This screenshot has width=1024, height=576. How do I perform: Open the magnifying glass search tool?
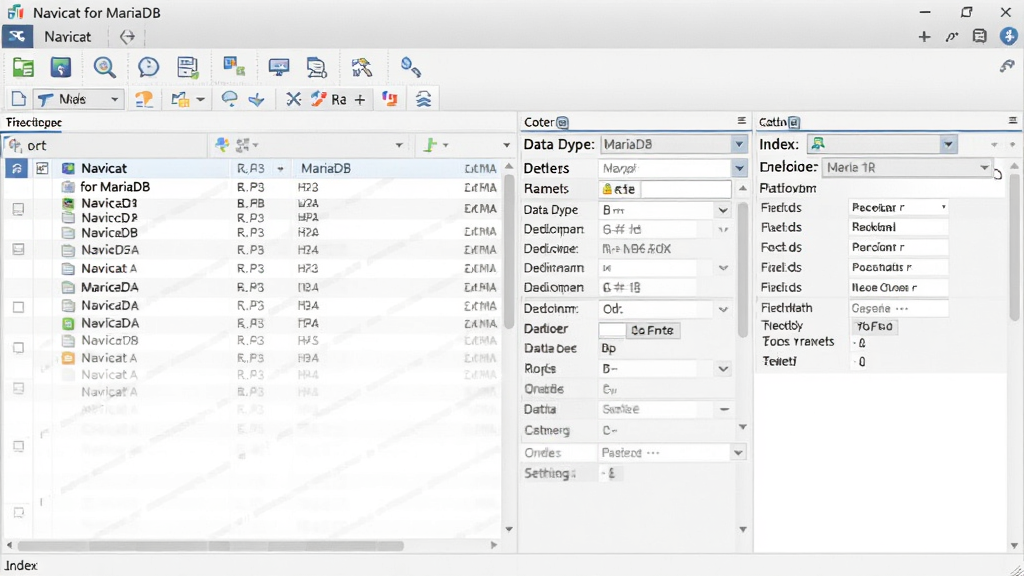click(x=104, y=67)
